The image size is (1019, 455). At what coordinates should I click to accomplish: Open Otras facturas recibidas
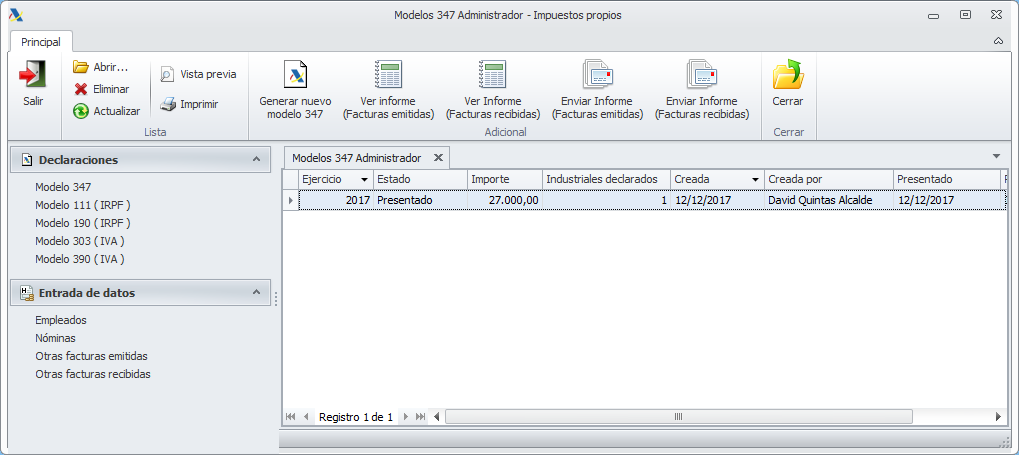coord(93,374)
